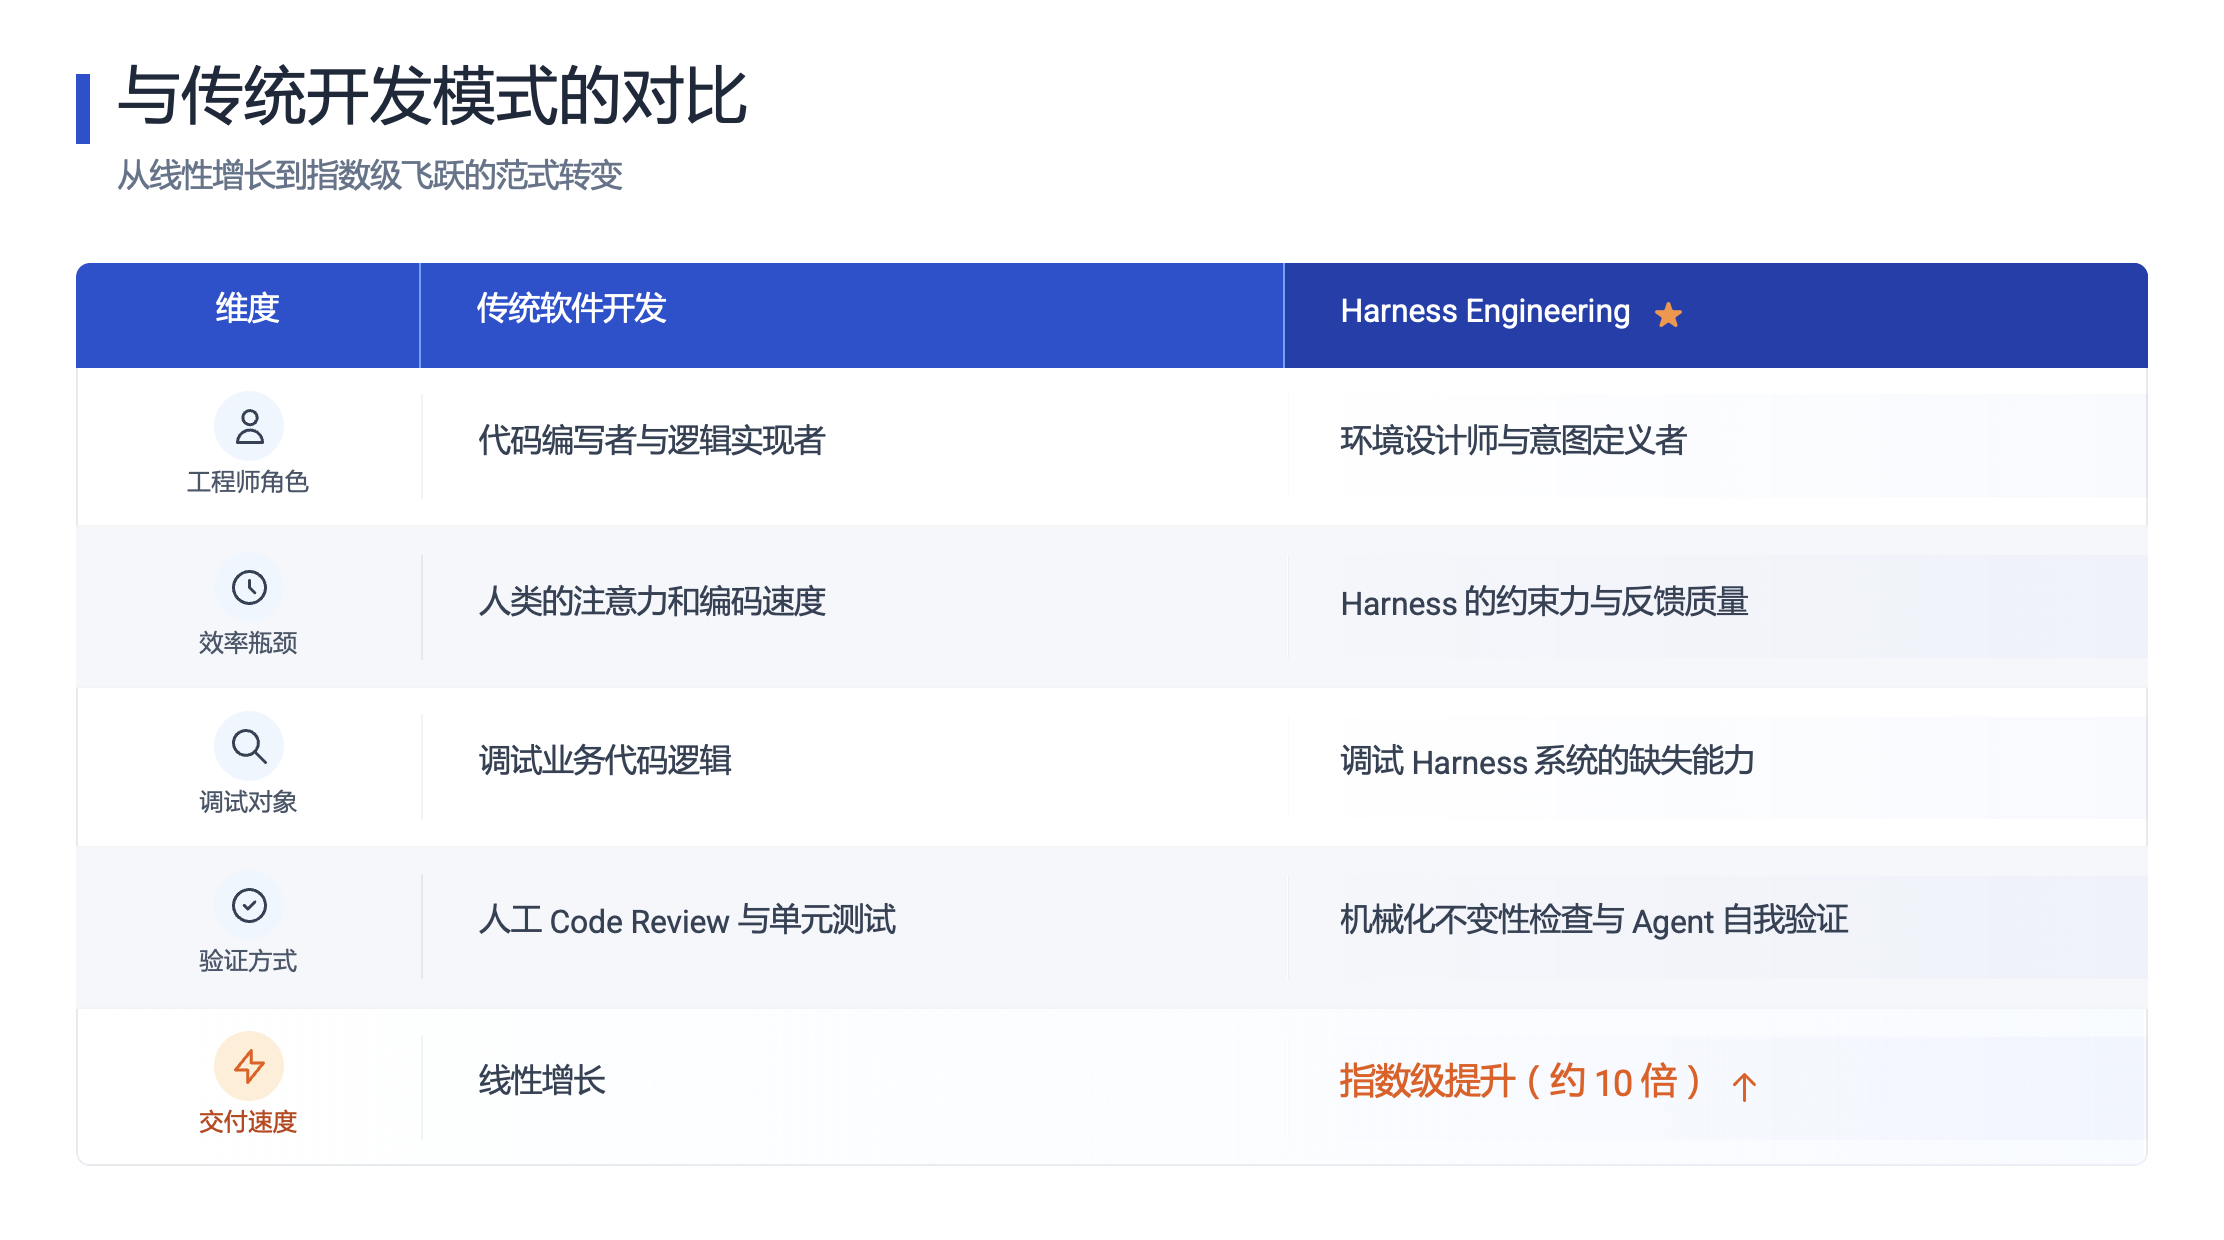Click the blue accent bar beside title
The height and width of the screenshot is (1240, 2224).
click(83, 108)
